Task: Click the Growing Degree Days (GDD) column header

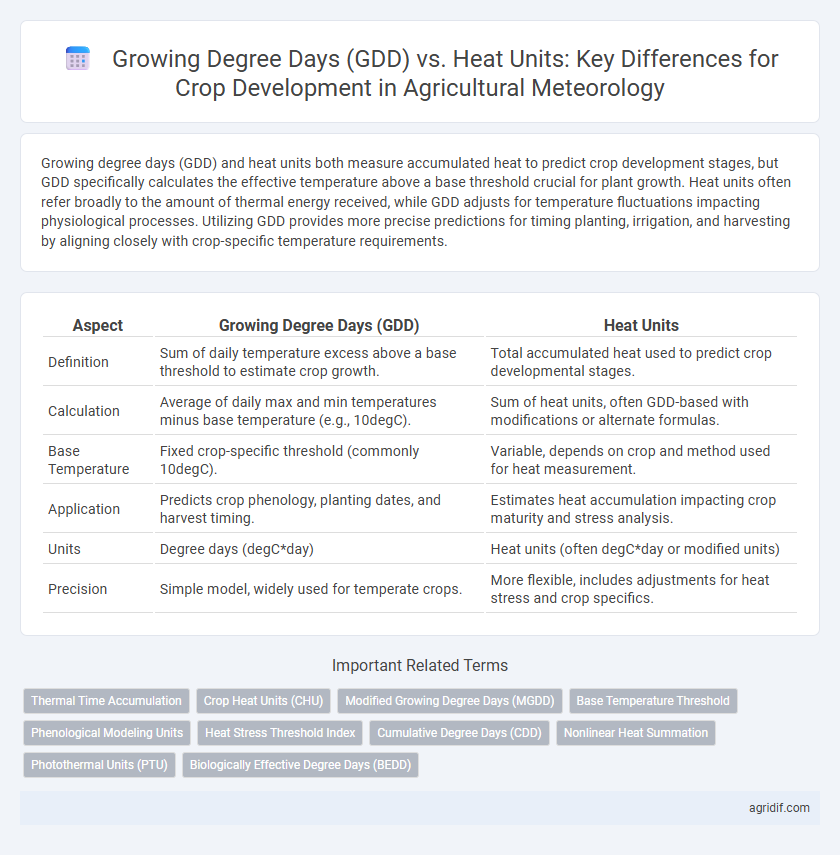Action: 319,326
